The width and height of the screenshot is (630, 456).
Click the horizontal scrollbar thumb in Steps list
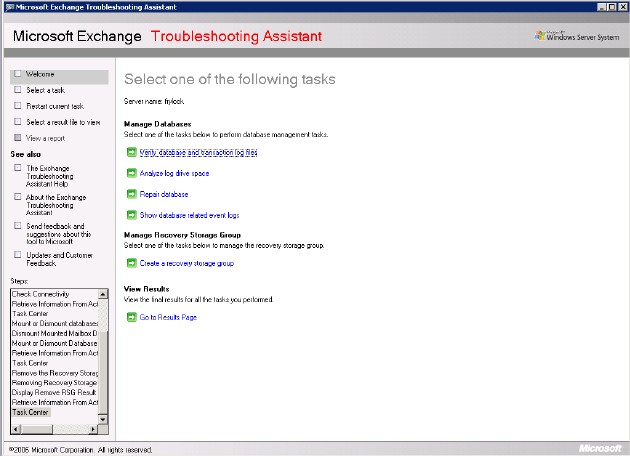(37, 429)
